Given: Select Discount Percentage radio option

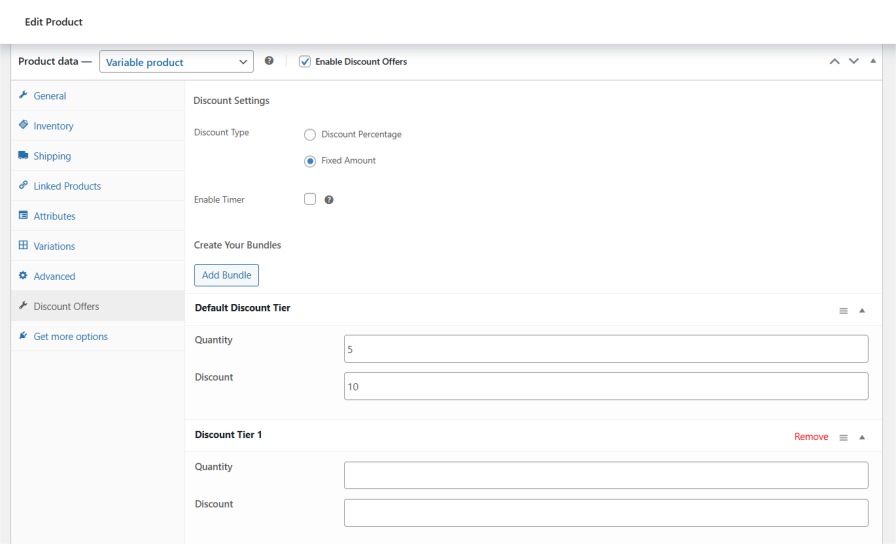Looking at the screenshot, I should pyautogui.click(x=310, y=135).
